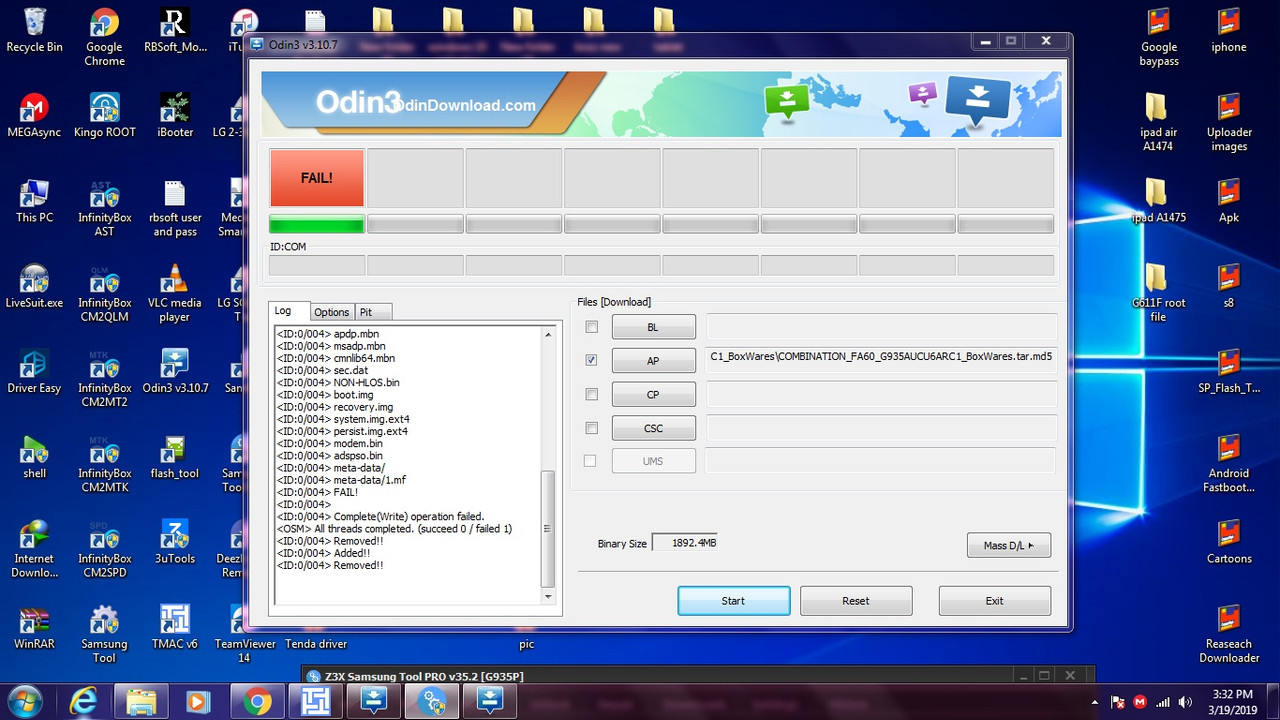This screenshot has width=1280, height=720.
Task: Click the log scrollbar down arrow
Action: [547, 597]
